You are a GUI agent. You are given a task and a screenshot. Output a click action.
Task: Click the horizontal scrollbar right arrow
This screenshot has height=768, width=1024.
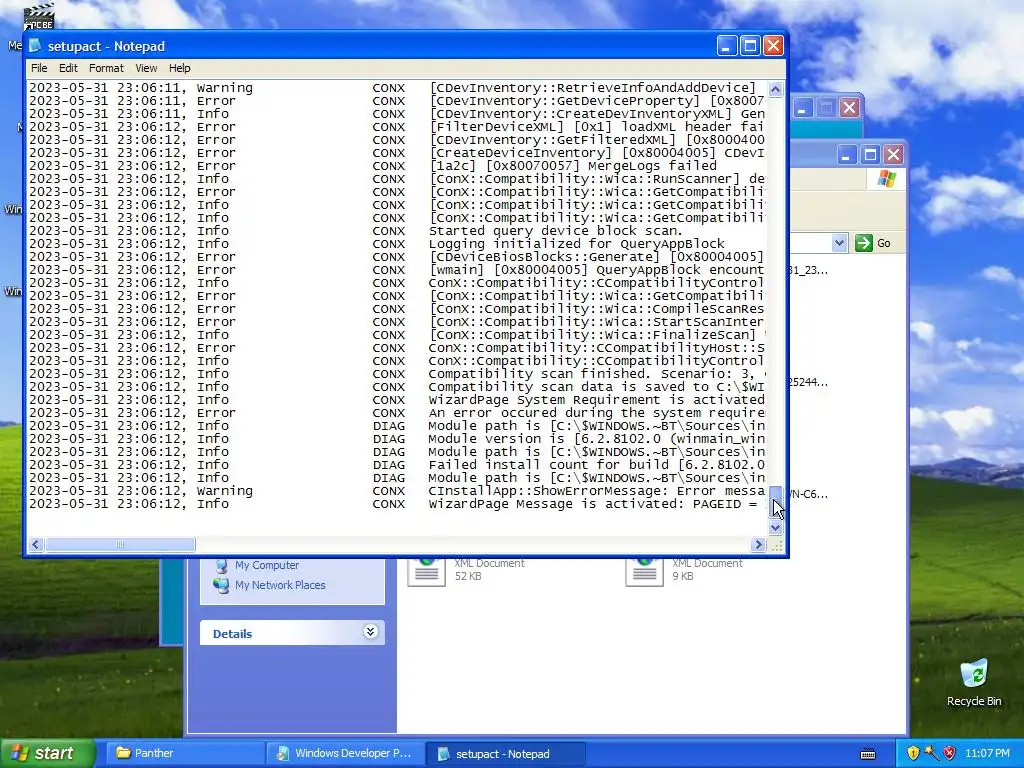tap(758, 544)
